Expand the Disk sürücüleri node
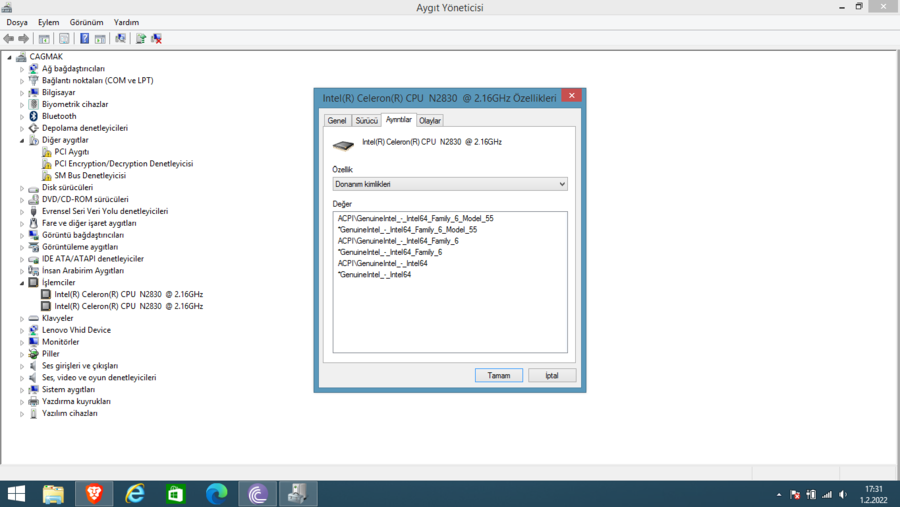The width and height of the screenshot is (900, 507). click(22, 188)
